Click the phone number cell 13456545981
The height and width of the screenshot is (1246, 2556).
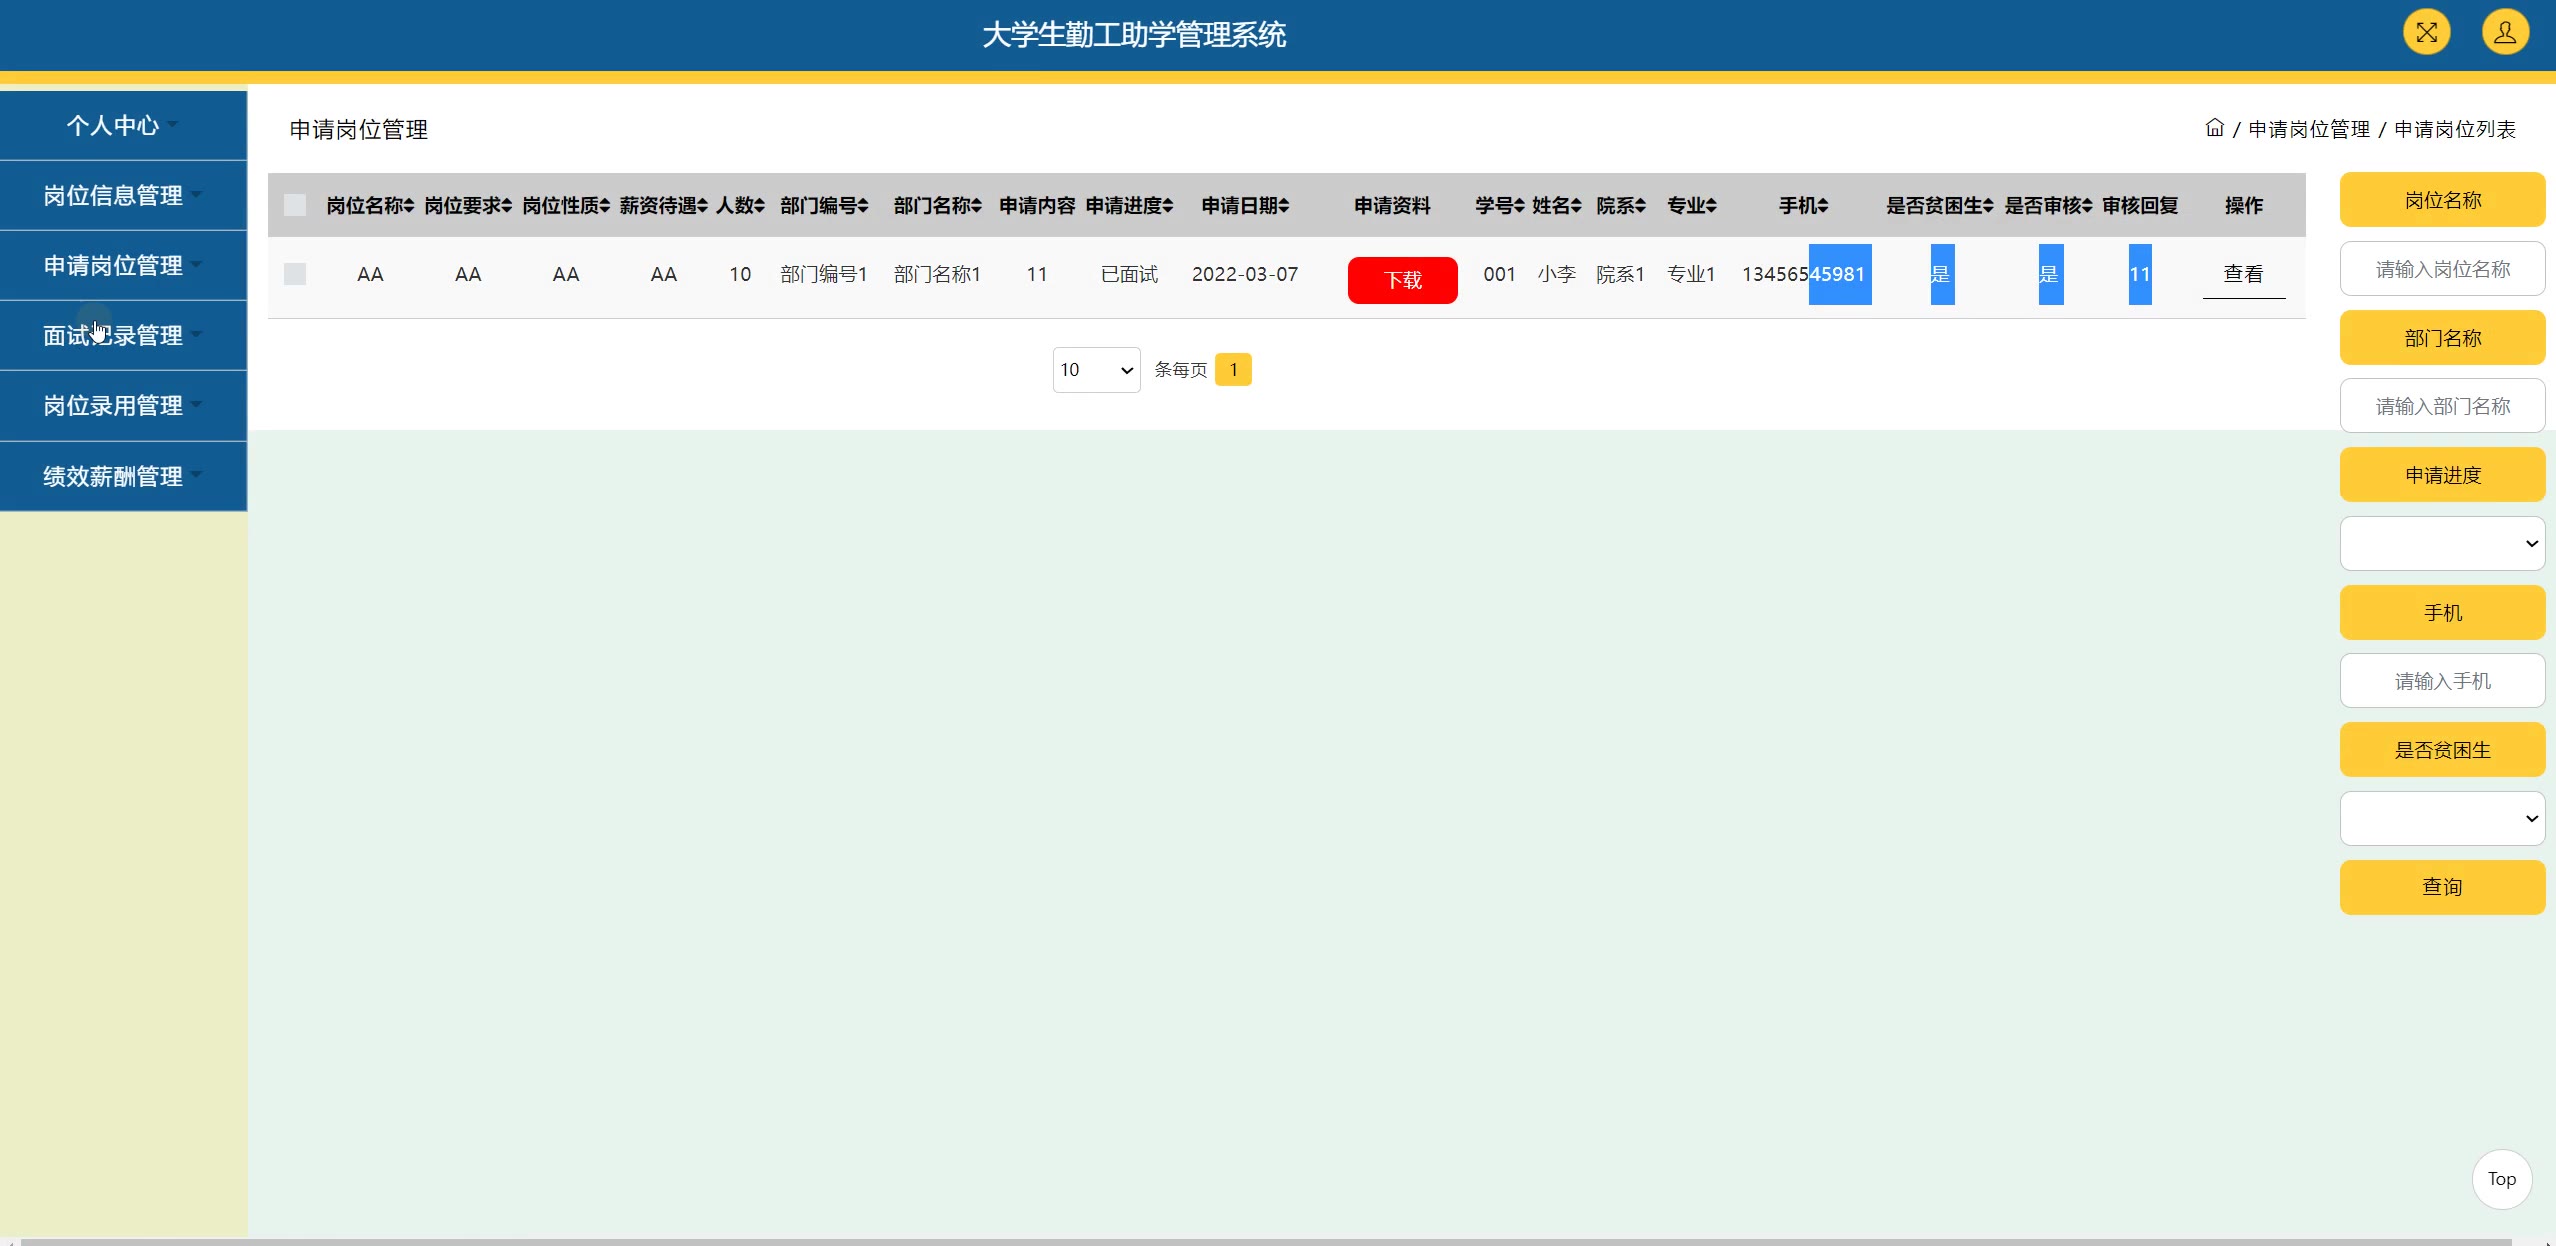pos(1804,274)
